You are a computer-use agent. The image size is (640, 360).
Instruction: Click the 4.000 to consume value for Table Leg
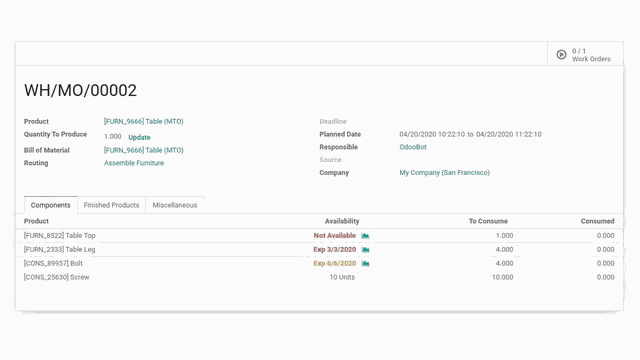click(504, 249)
